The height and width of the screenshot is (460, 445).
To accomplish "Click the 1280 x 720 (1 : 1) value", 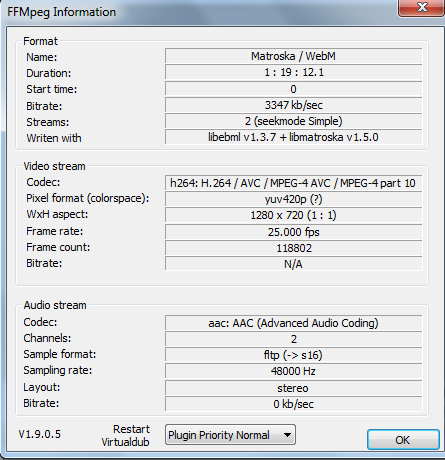I will [x=293, y=215].
